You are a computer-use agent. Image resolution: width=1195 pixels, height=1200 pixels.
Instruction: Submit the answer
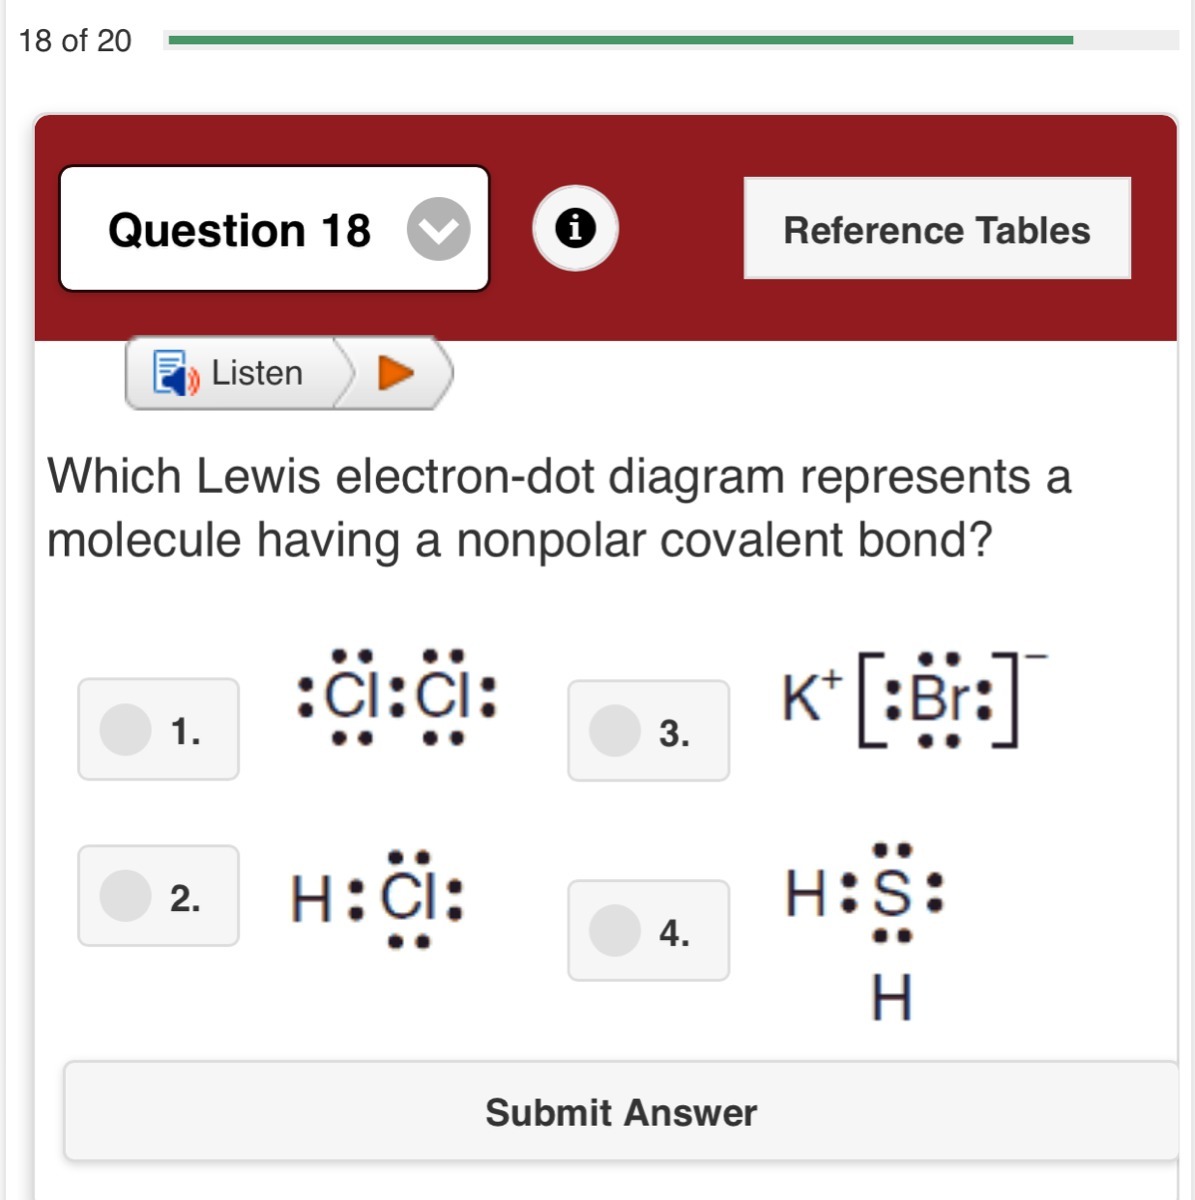tap(621, 1112)
